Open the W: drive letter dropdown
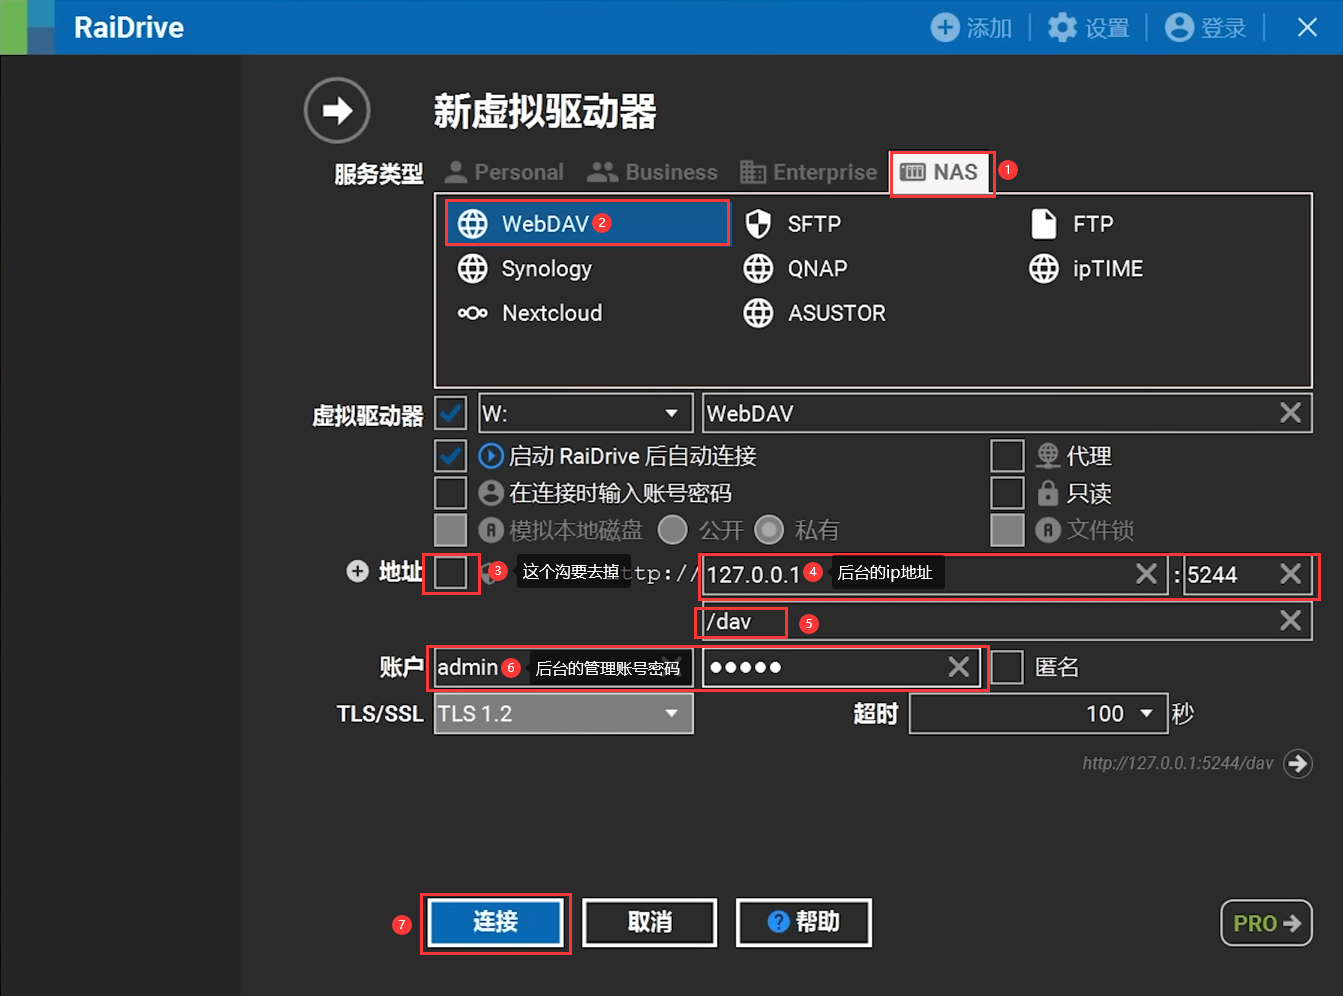The height and width of the screenshot is (996, 1343). 586,413
